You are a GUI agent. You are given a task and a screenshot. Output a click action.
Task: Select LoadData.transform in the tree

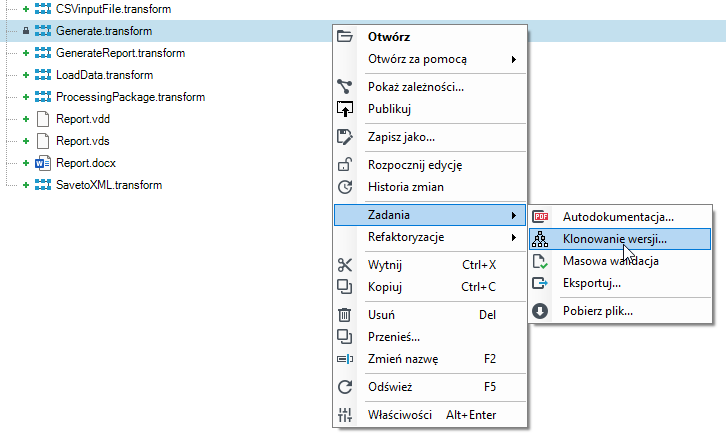pos(104,75)
